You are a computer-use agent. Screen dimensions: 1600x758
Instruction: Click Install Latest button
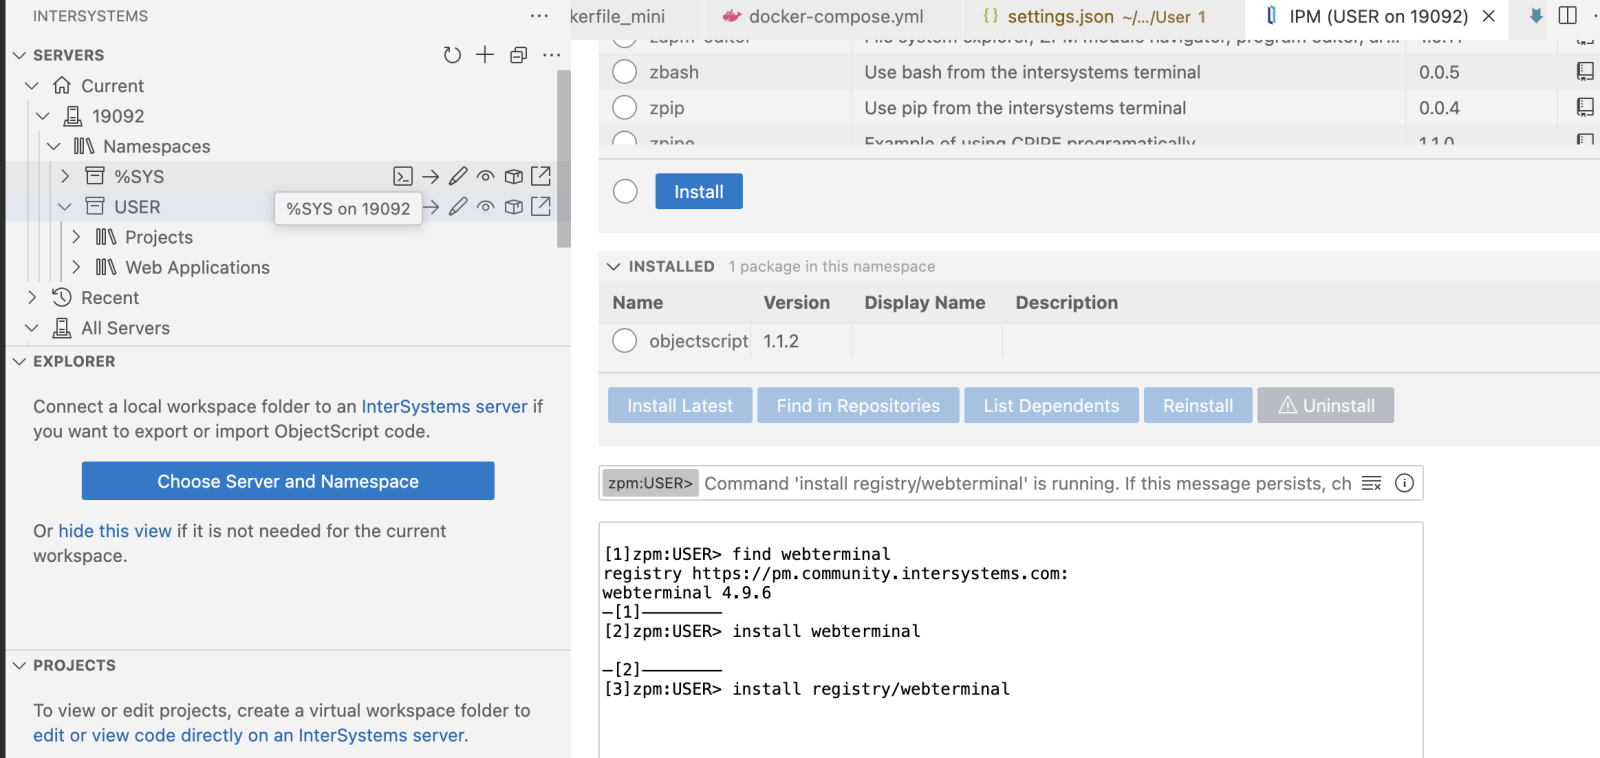coord(680,405)
